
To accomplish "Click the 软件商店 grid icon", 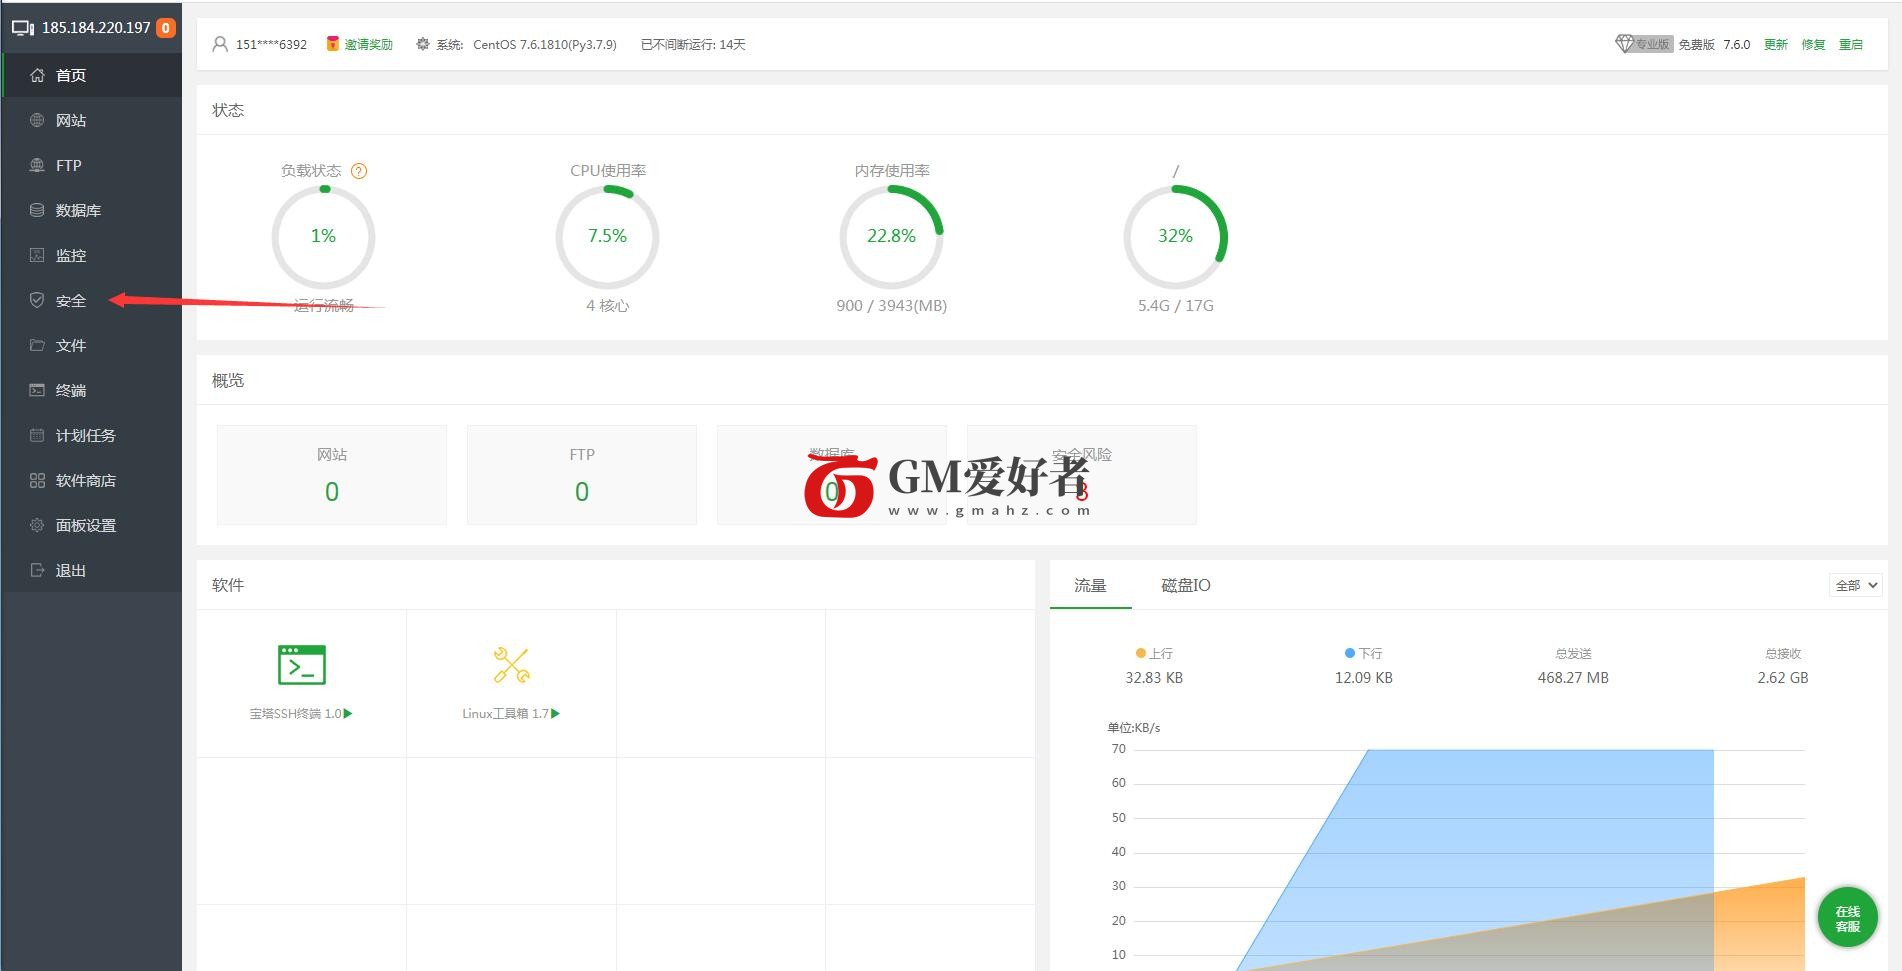I will point(37,480).
